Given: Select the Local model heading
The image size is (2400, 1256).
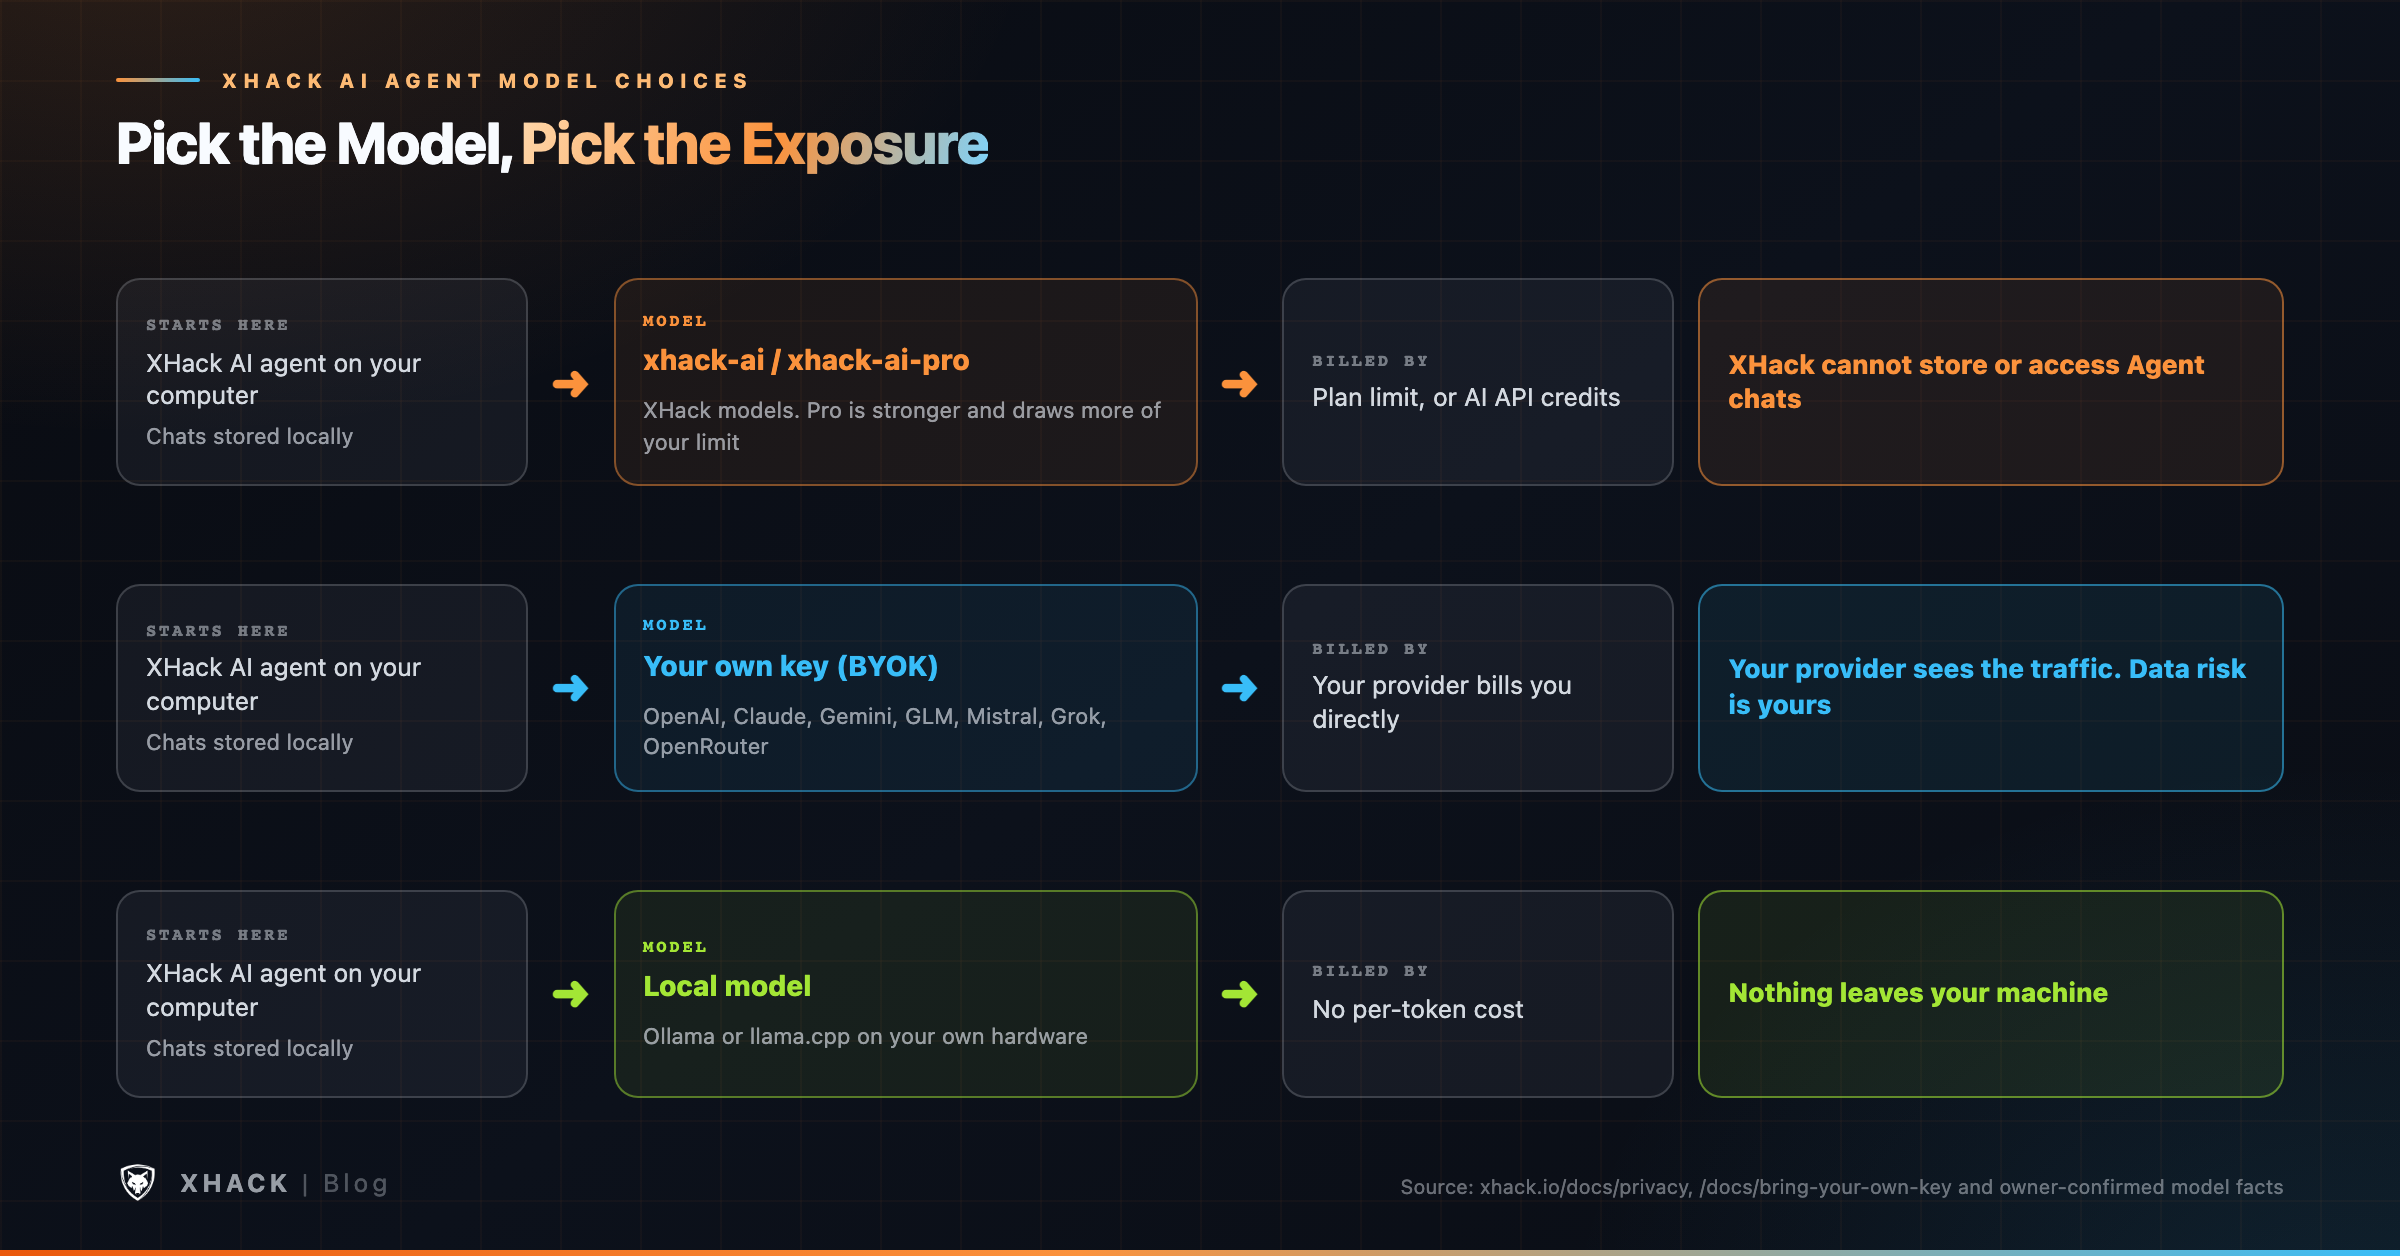Looking at the screenshot, I should tap(727, 986).
